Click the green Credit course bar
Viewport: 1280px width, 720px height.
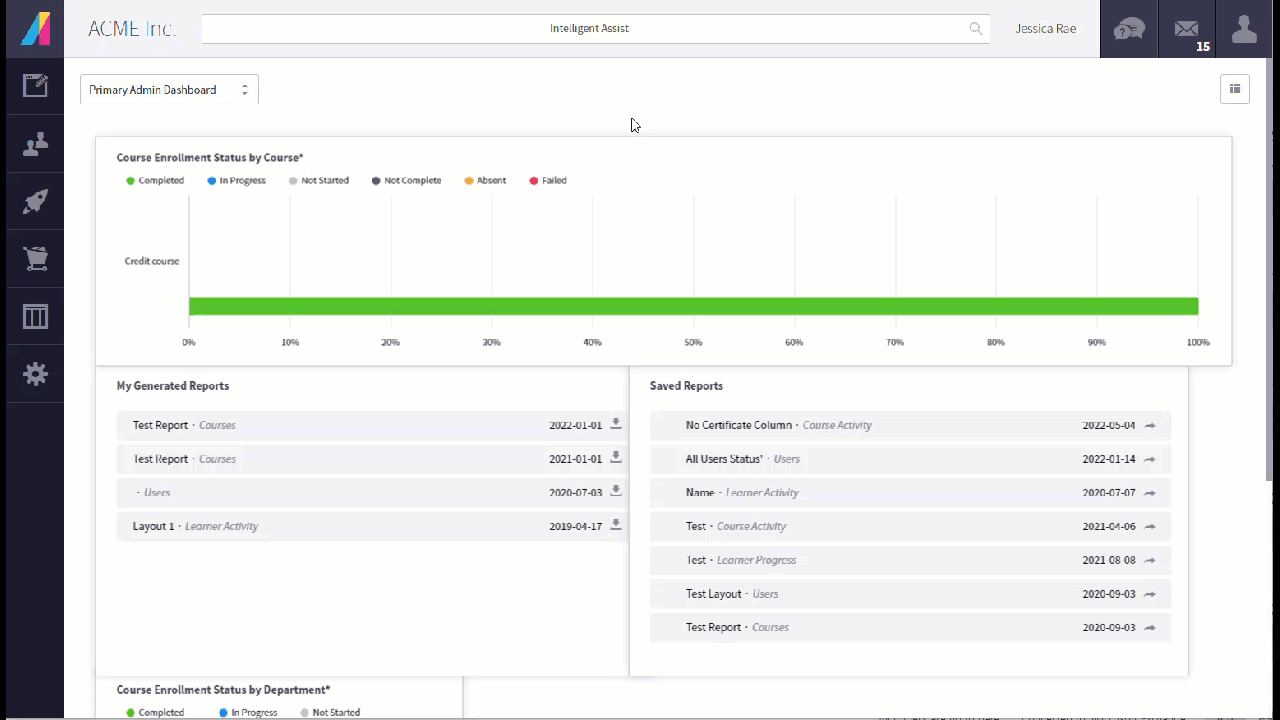click(693, 306)
